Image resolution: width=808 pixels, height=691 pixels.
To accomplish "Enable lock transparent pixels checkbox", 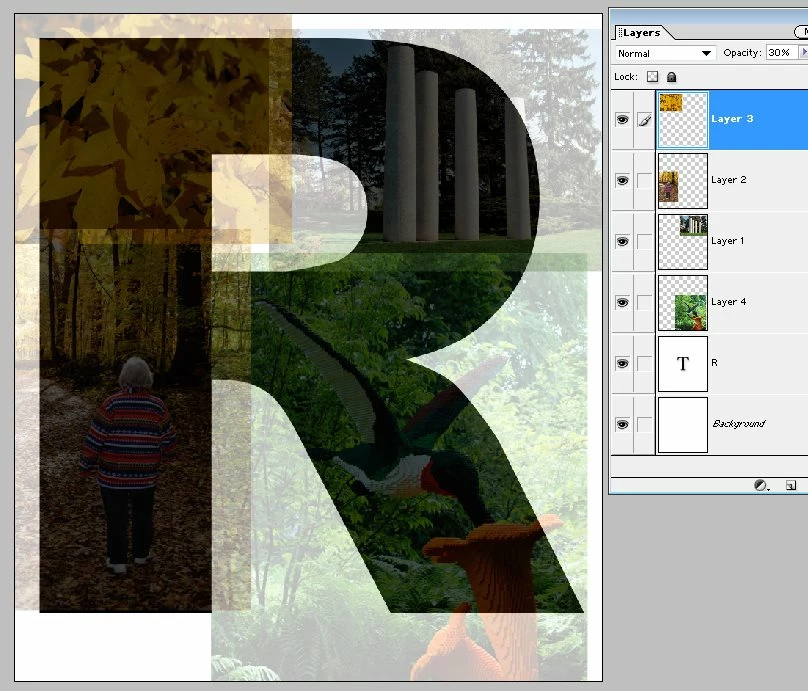I will tap(652, 77).
